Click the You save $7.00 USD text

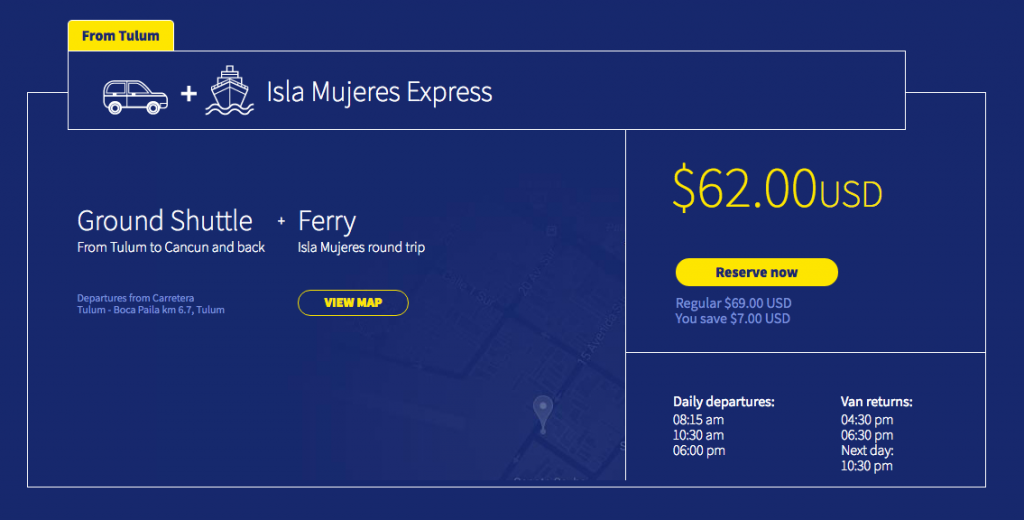(732, 319)
